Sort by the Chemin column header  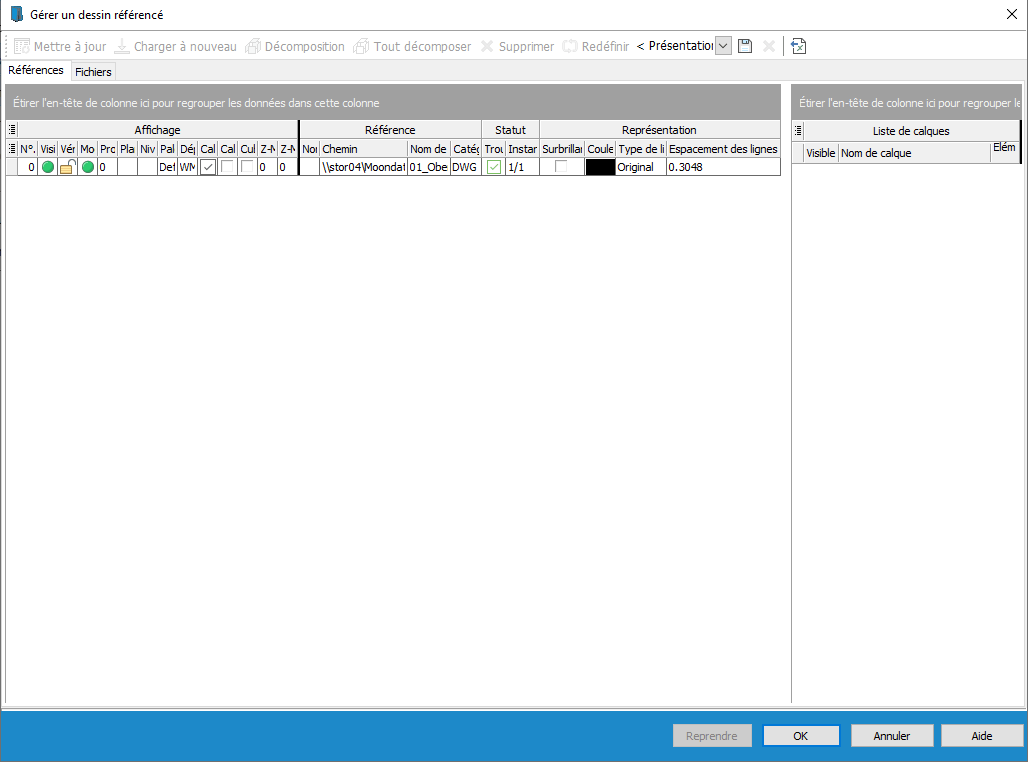coord(363,149)
